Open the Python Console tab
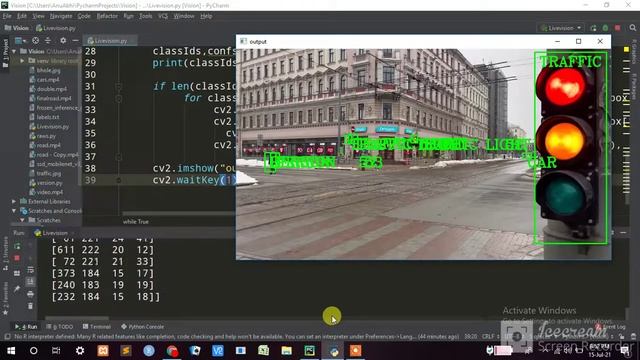 (x=142, y=327)
